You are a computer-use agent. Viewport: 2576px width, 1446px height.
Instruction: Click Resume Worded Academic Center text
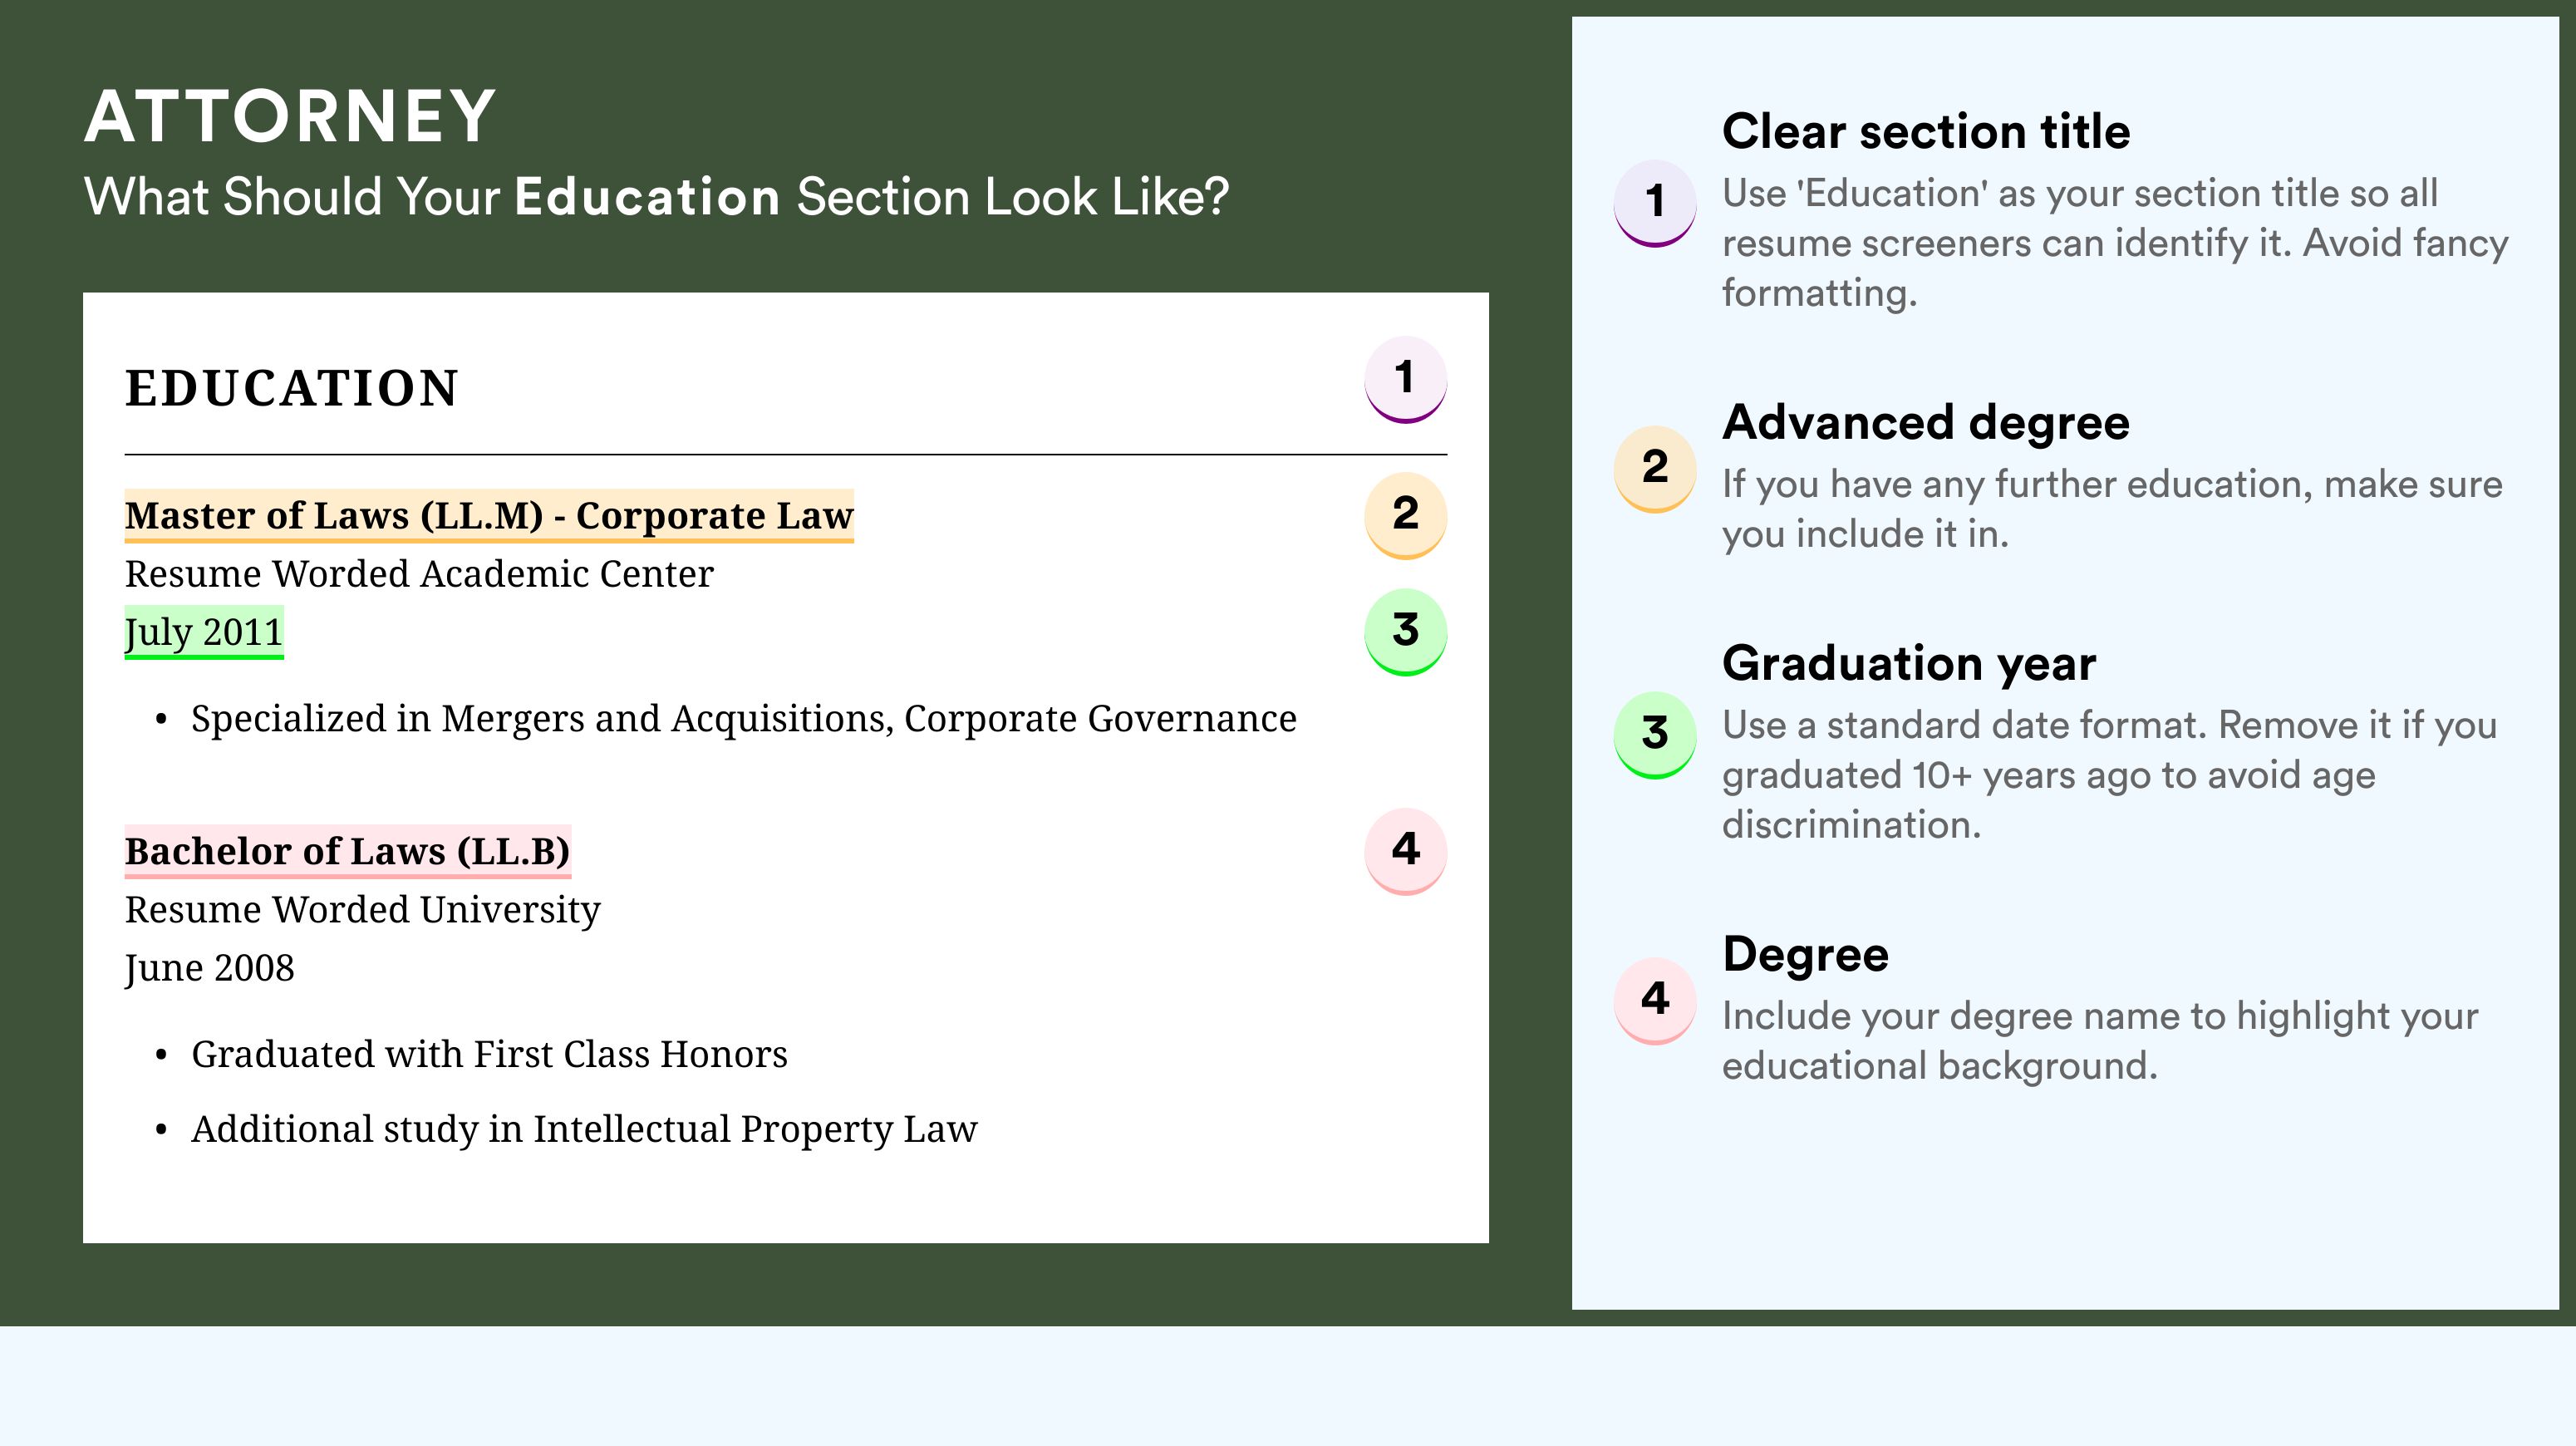click(x=419, y=574)
